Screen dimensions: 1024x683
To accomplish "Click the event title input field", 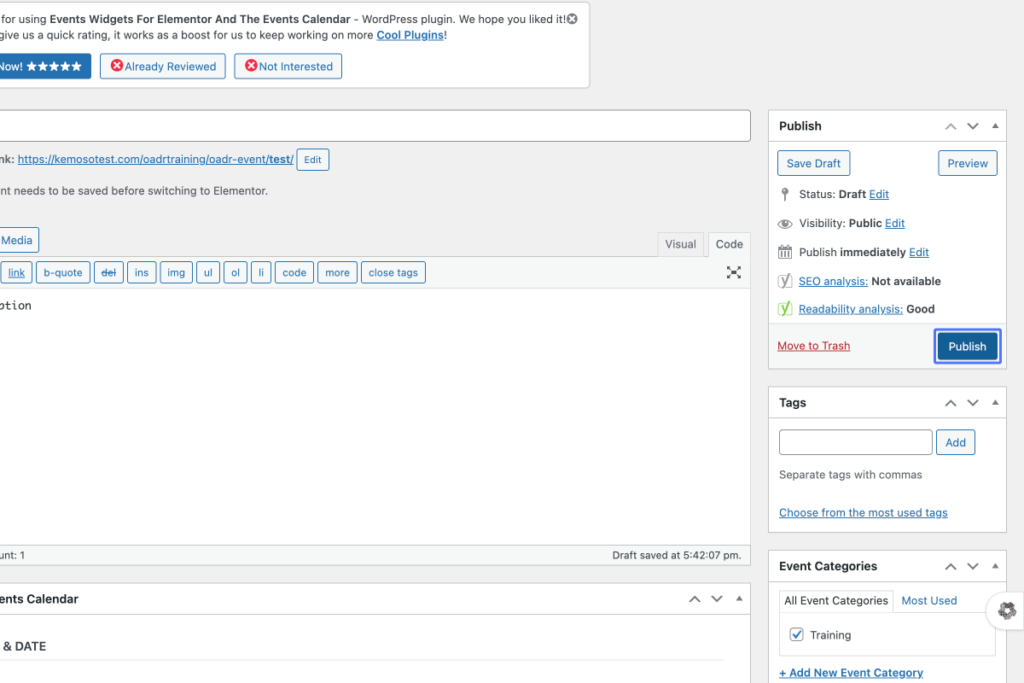I will pos(375,125).
